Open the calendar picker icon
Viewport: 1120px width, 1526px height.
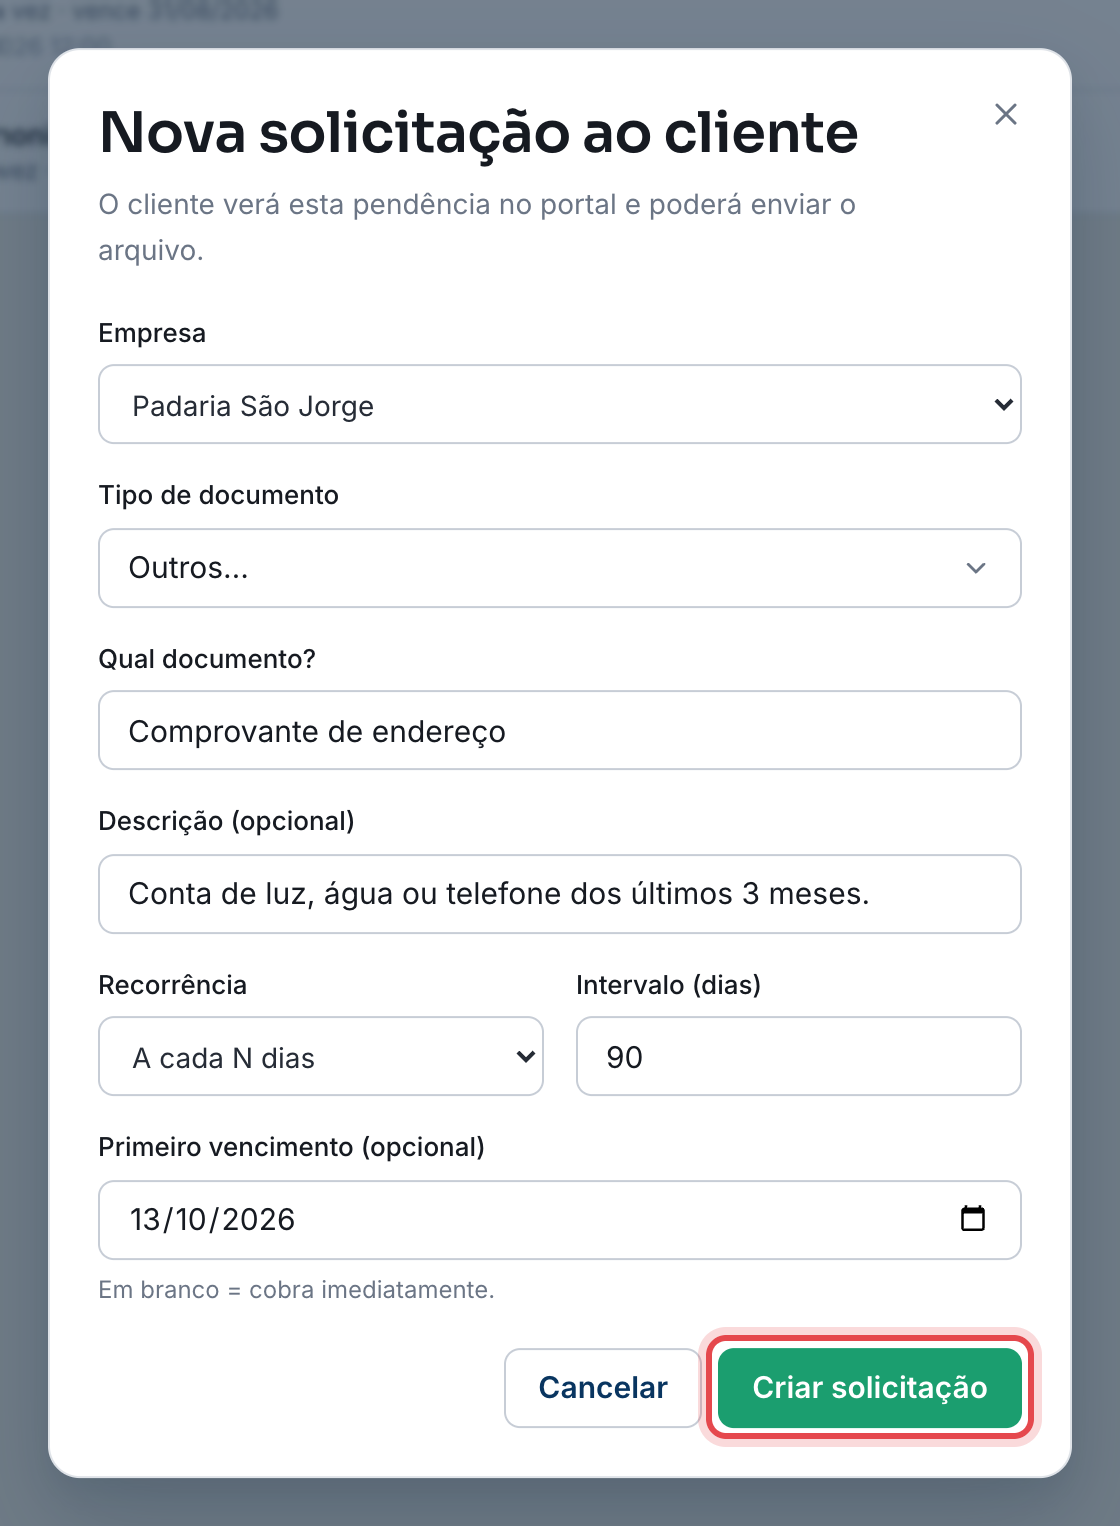coord(973,1219)
